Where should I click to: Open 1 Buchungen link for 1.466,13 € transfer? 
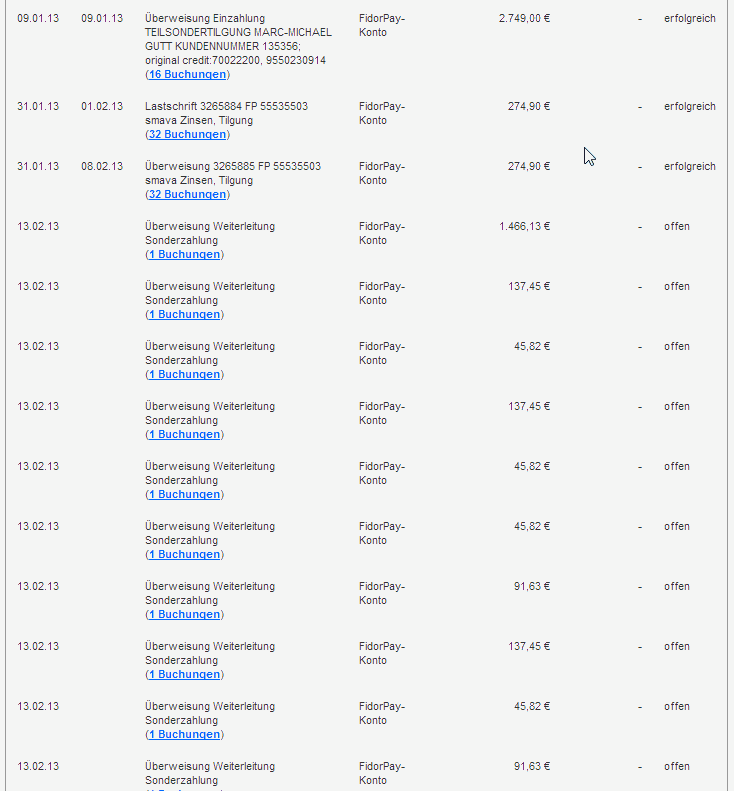coord(184,255)
